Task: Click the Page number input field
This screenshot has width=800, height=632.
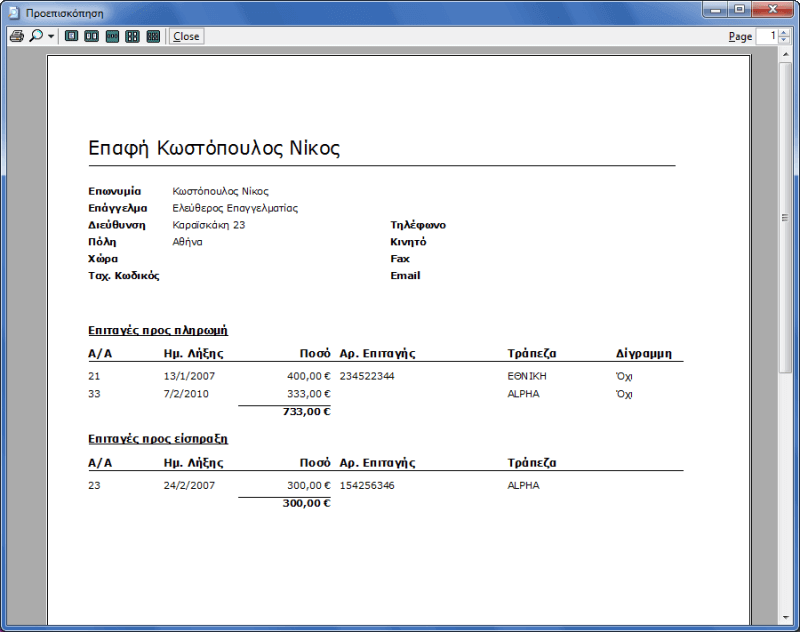Action: tap(766, 36)
